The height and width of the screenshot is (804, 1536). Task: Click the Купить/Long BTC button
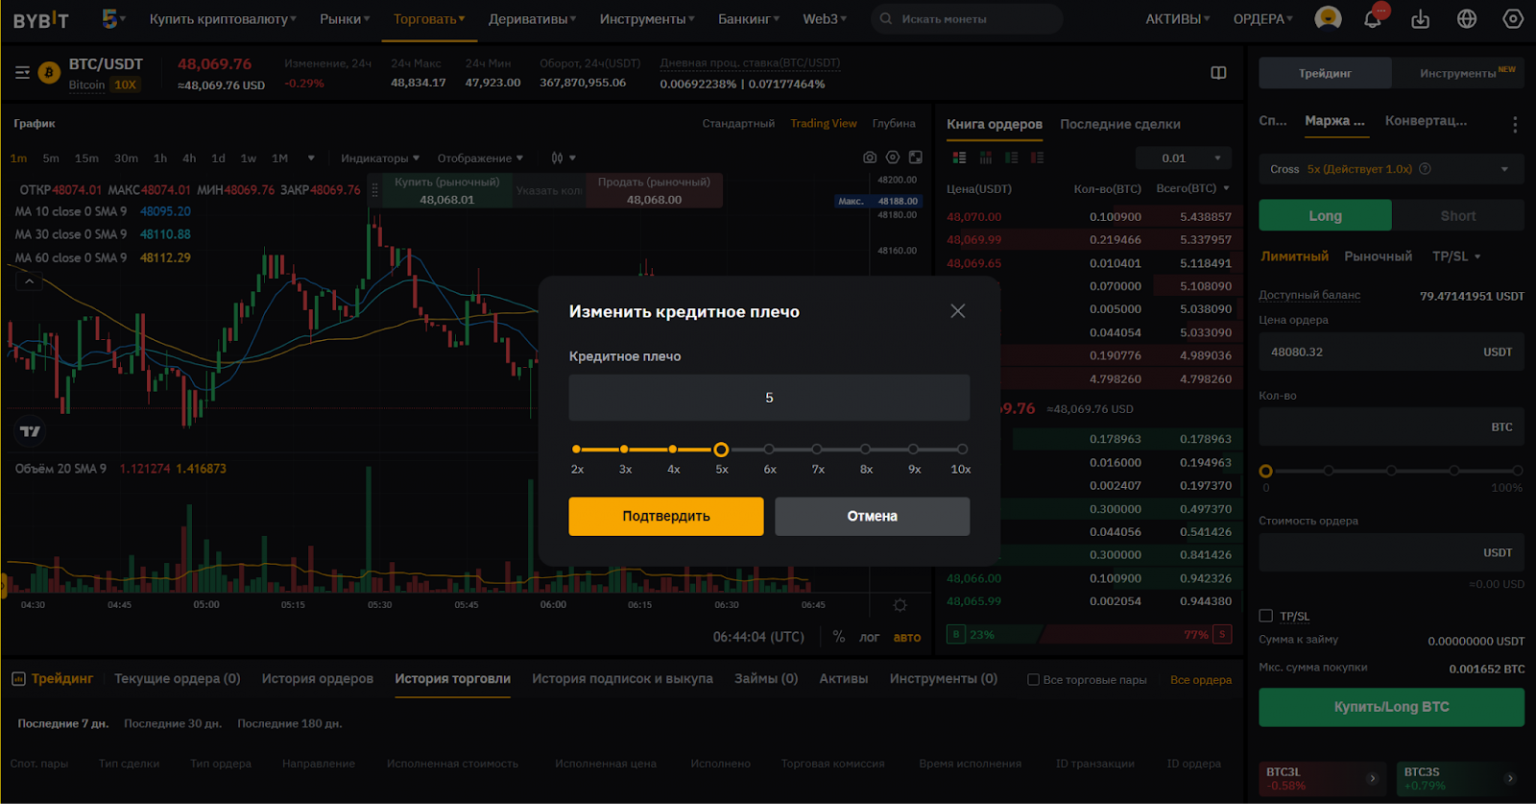(1391, 707)
